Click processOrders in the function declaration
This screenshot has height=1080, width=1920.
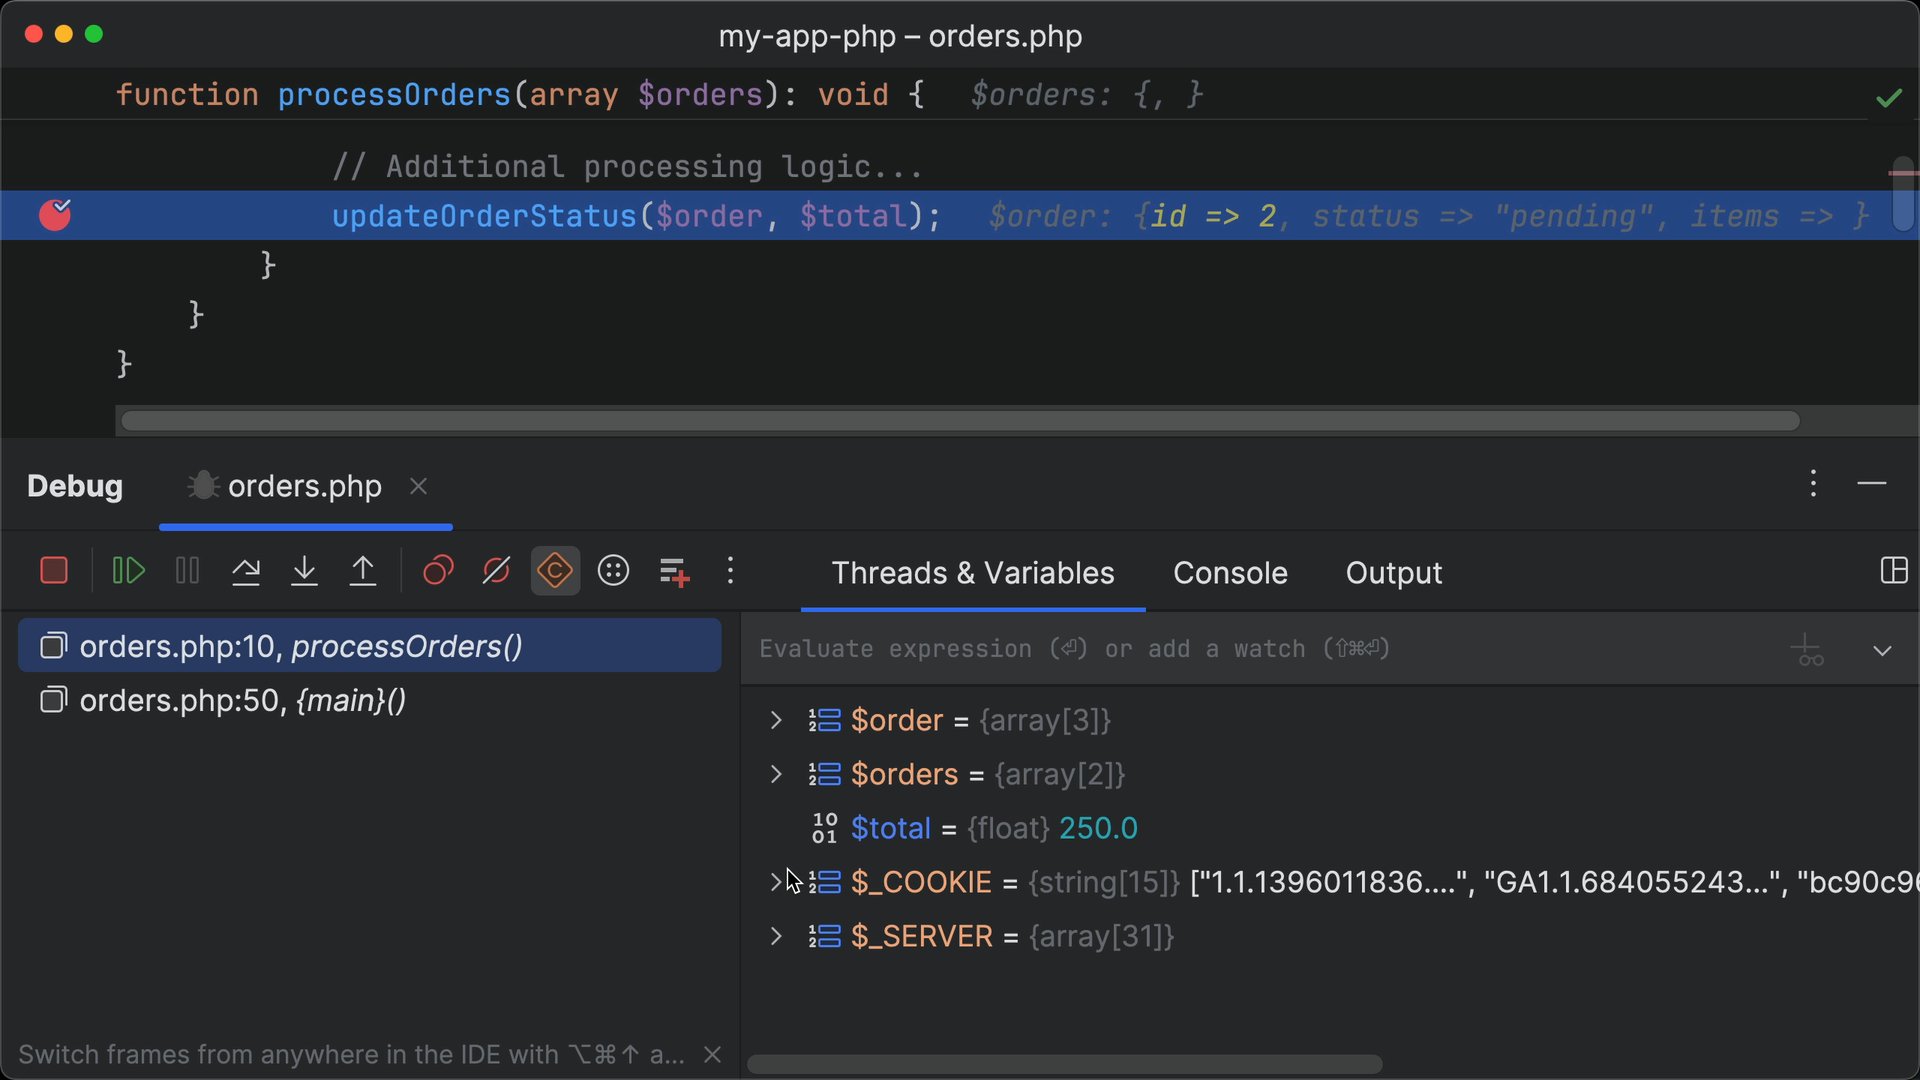(x=394, y=94)
